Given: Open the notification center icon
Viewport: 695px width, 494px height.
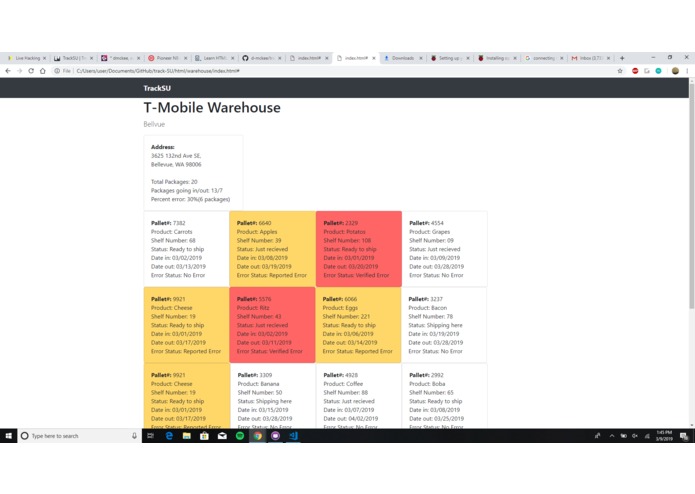Looking at the screenshot, I should [x=683, y=436].
